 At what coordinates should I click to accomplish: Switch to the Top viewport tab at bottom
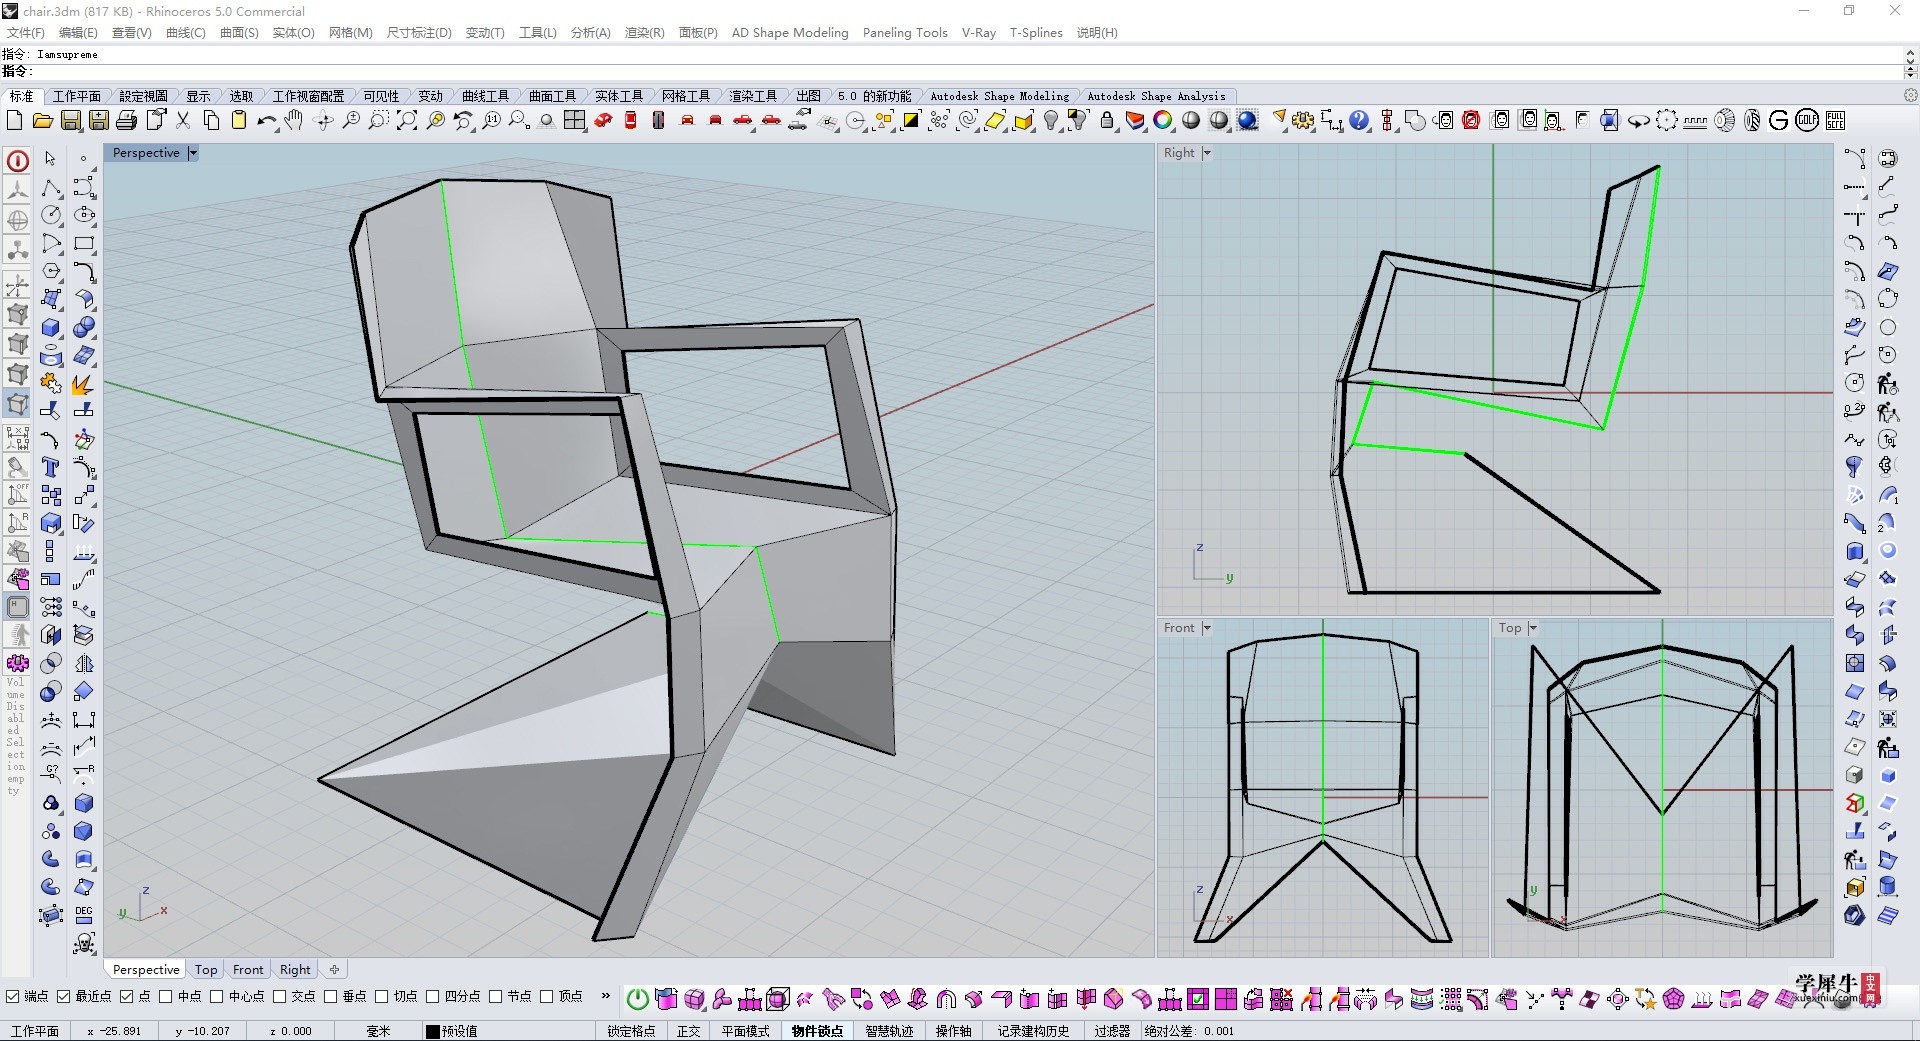pyautogui.click(x=206, y=970)
